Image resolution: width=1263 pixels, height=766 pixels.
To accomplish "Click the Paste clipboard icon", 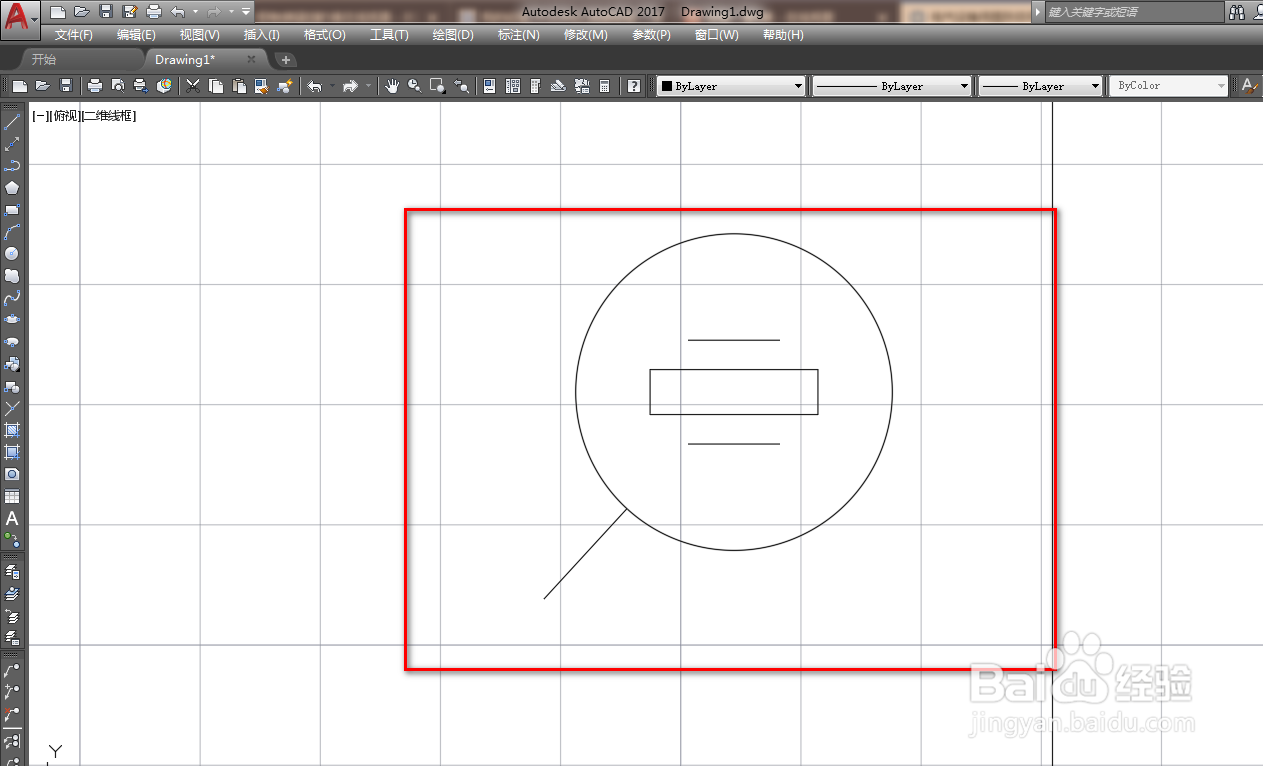I will [239, 86].
